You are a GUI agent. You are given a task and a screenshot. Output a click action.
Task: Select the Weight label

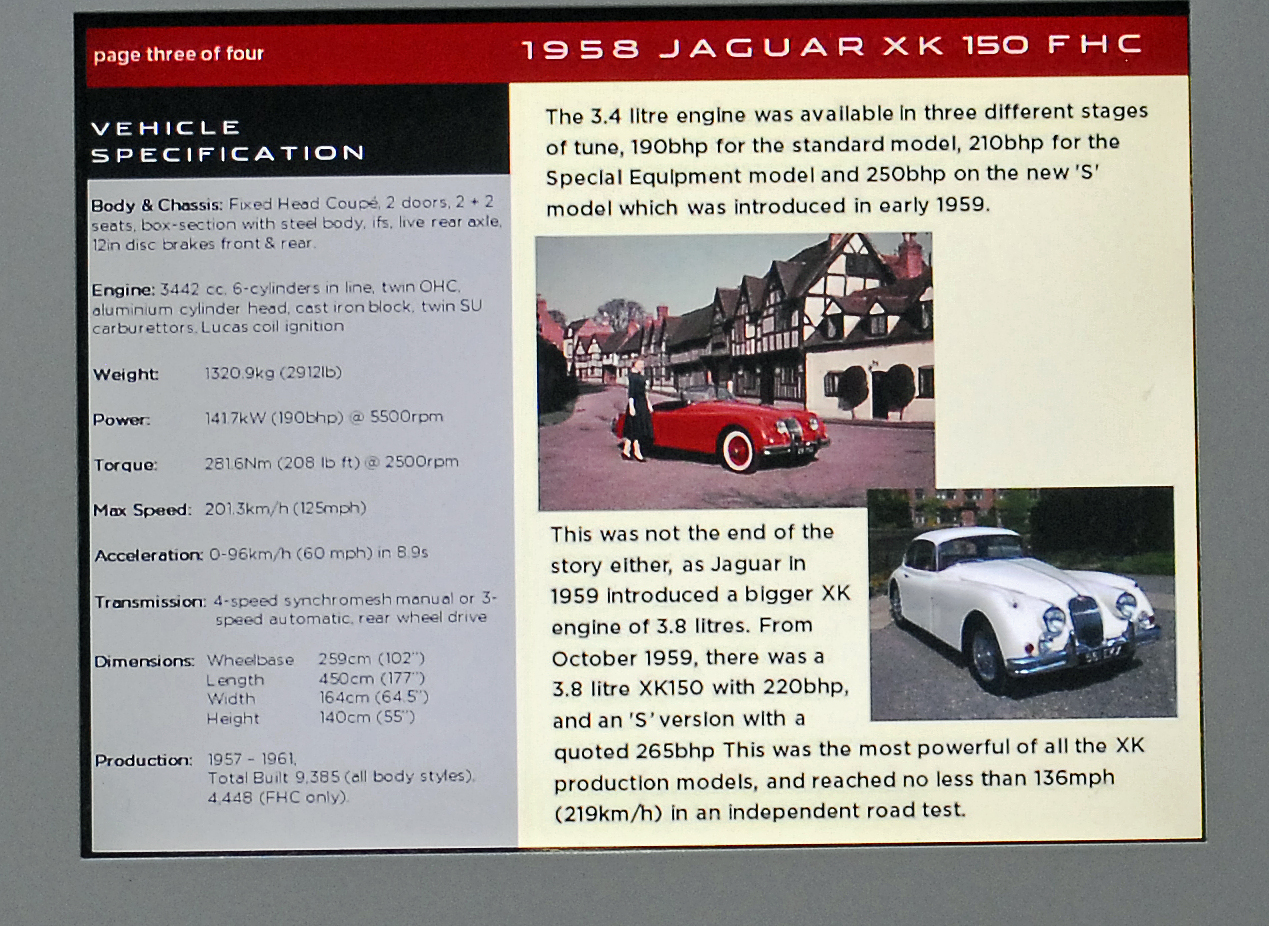[x=126, y=374]
